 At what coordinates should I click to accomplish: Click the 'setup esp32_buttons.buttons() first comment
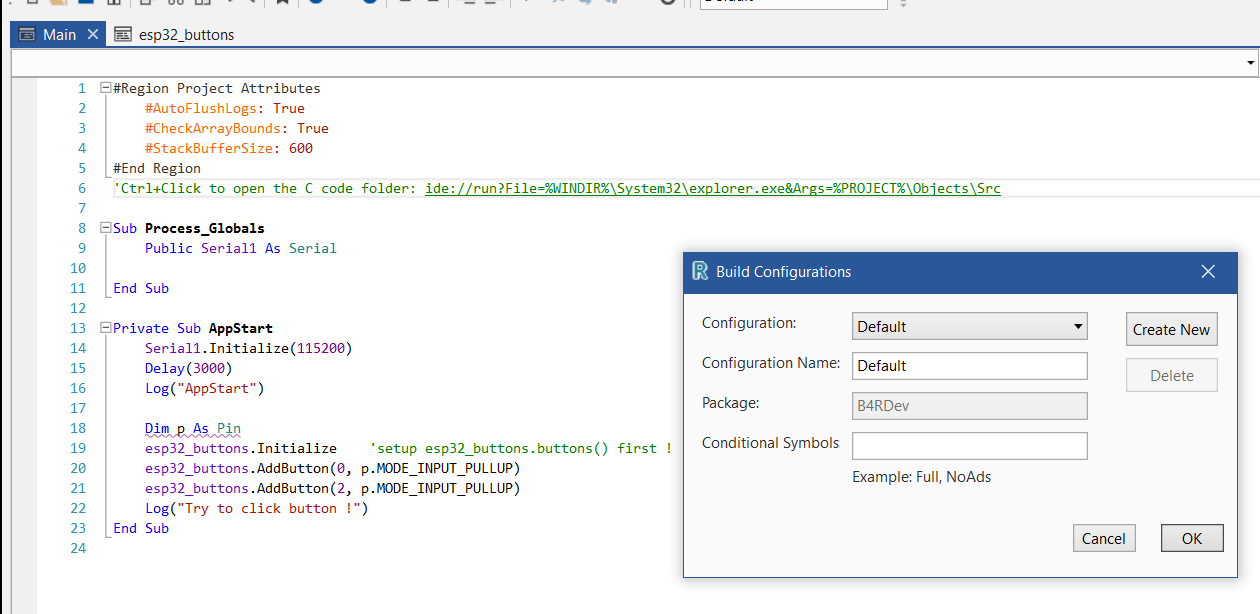tap(521, 448)
